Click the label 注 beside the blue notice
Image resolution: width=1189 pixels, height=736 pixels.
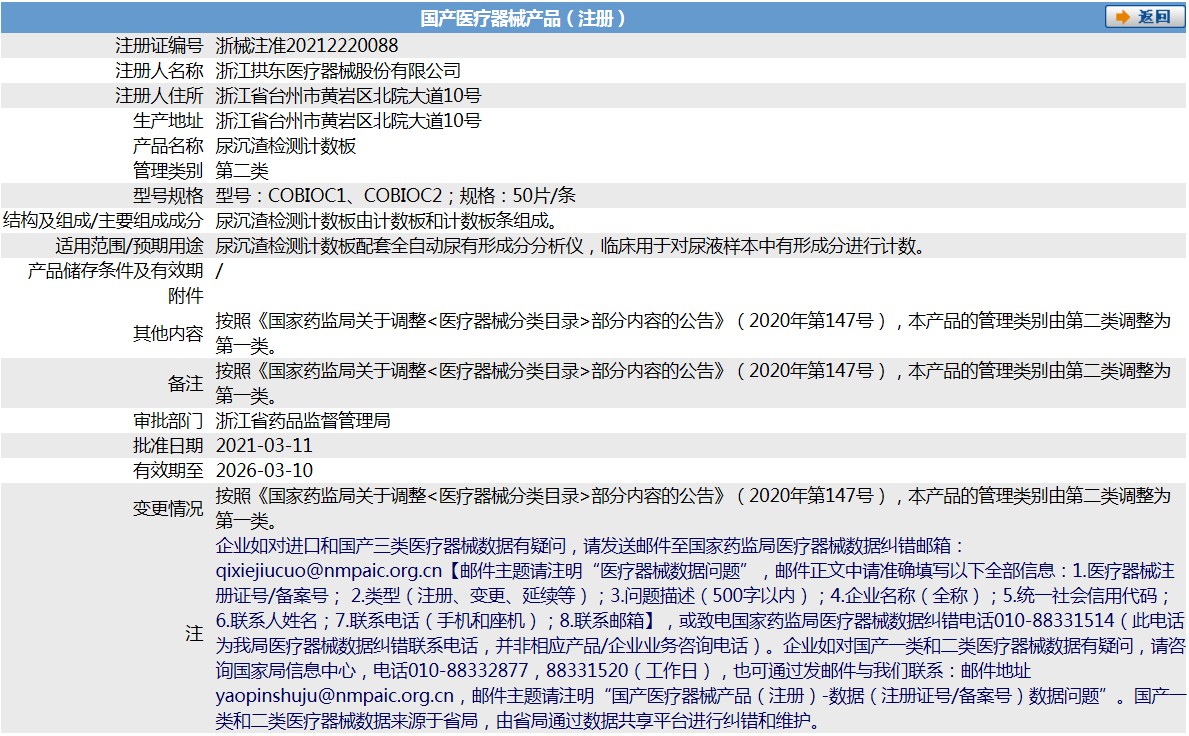[x=195, y=634]
